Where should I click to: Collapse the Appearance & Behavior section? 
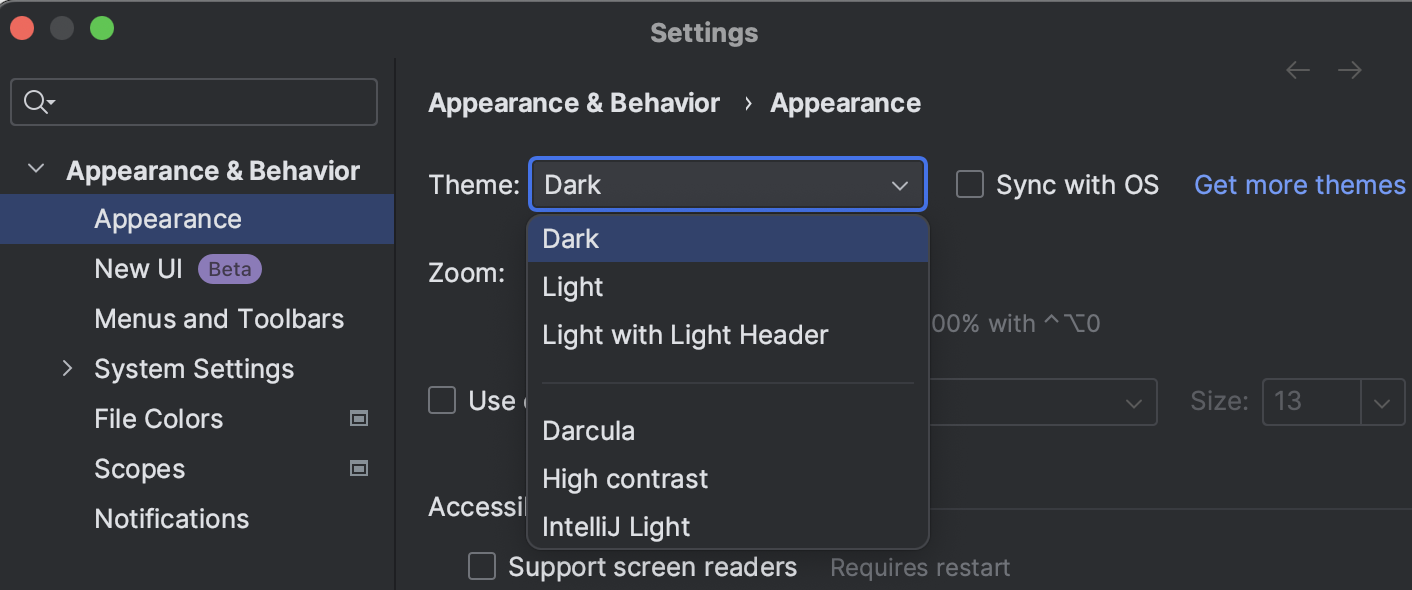(36, 169)
